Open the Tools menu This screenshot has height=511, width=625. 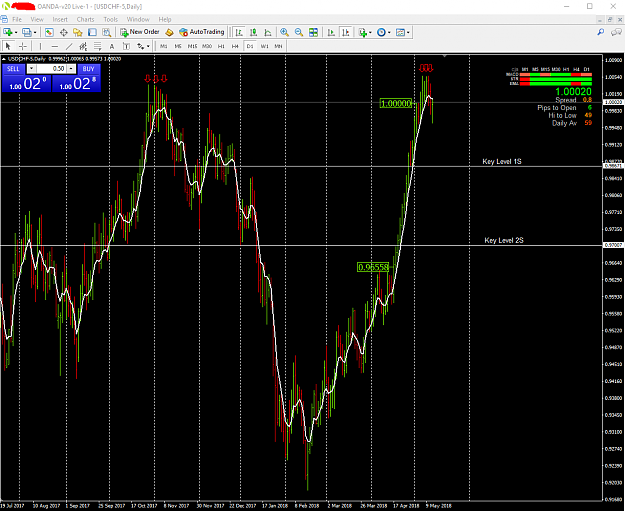pos(110,19)
